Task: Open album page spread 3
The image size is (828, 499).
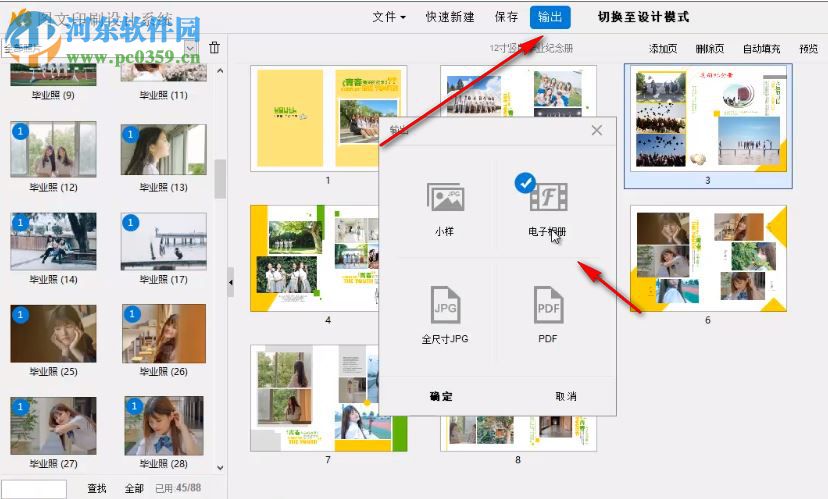Action: [708, 118]
